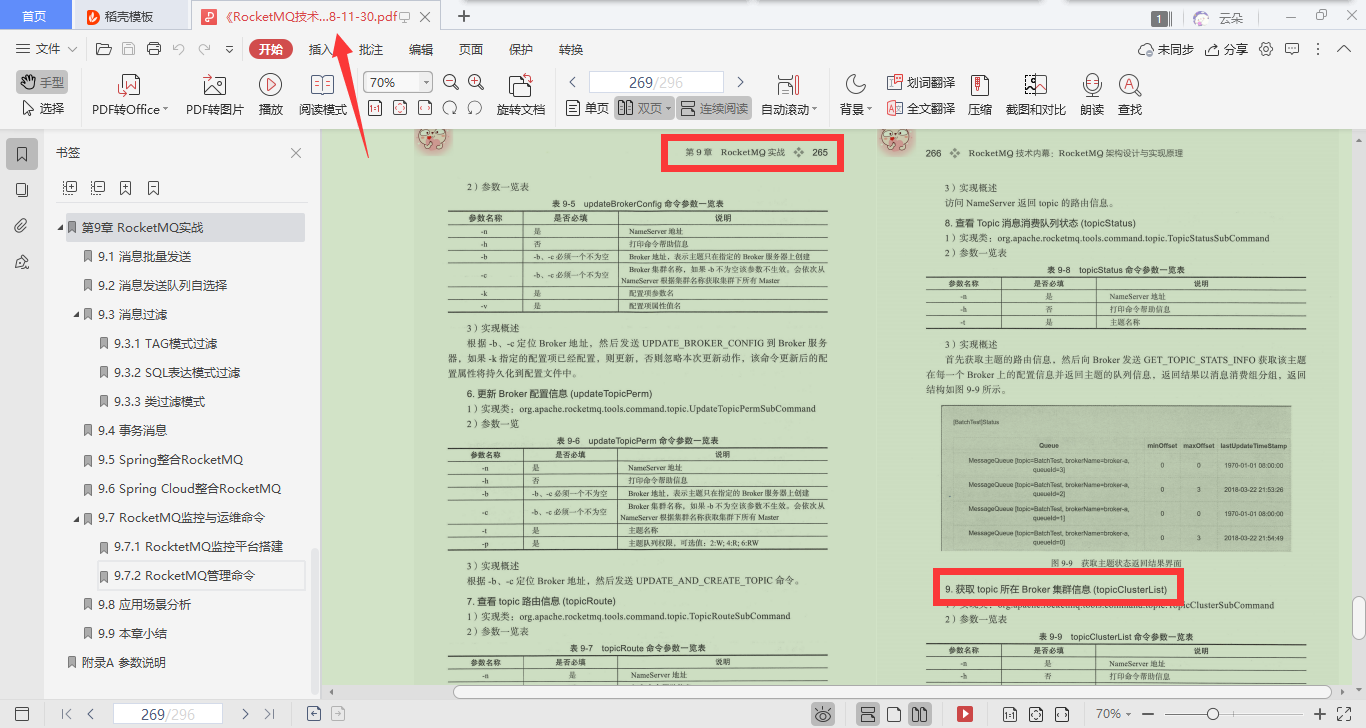This screenshot has width=1366, height=728.
Task: Open the 压缩 compress tool
Action: (x=980, y=96)
